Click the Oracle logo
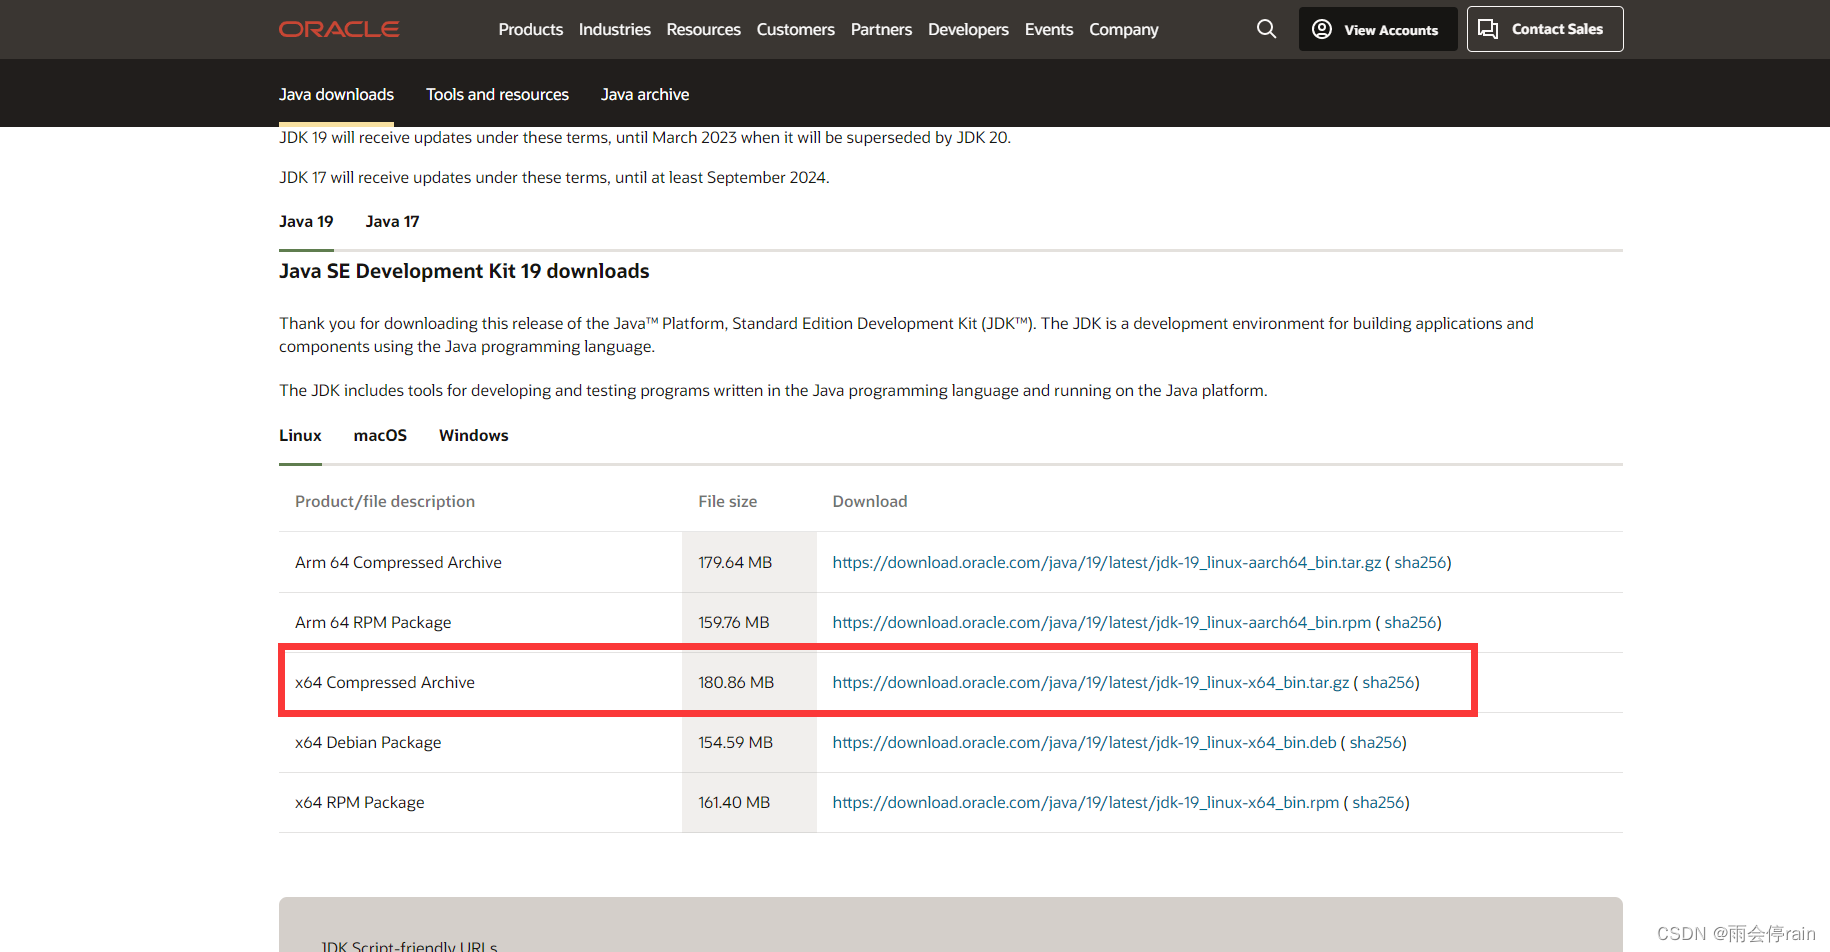 click(x=339, y=29)
